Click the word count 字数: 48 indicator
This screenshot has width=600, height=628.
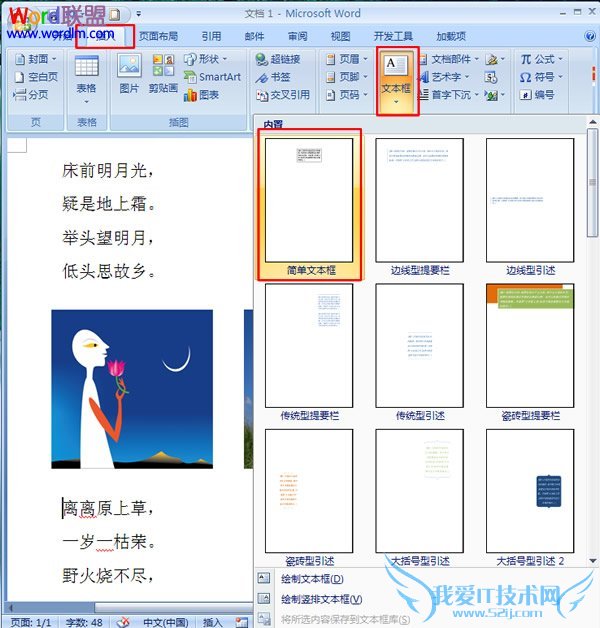(x=84, y=622)
